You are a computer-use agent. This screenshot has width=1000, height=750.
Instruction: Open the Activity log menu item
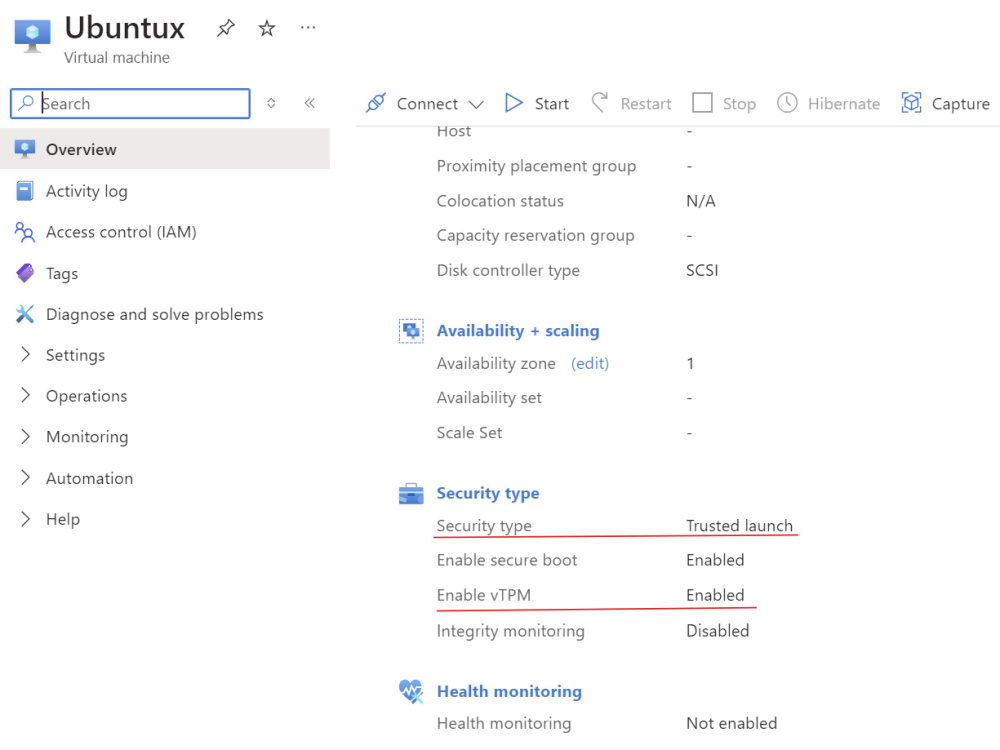pos(87,191)
